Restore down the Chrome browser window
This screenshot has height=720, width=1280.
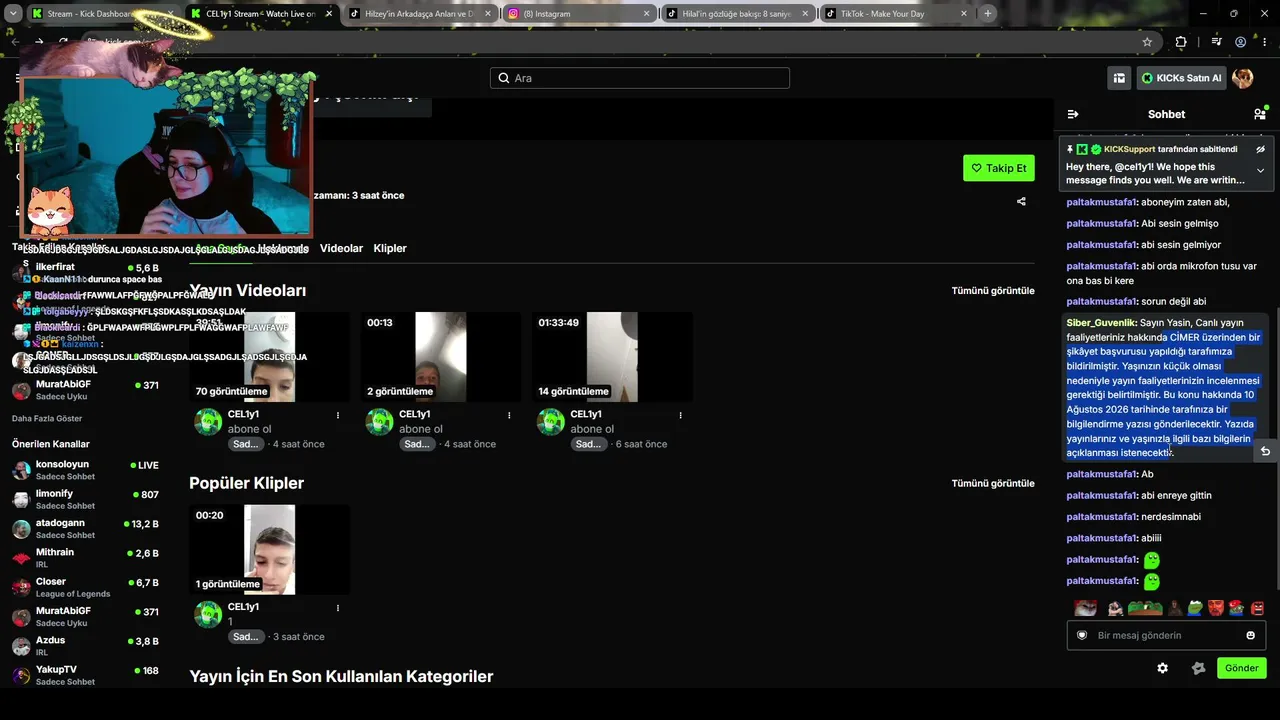coord(1234,14)
